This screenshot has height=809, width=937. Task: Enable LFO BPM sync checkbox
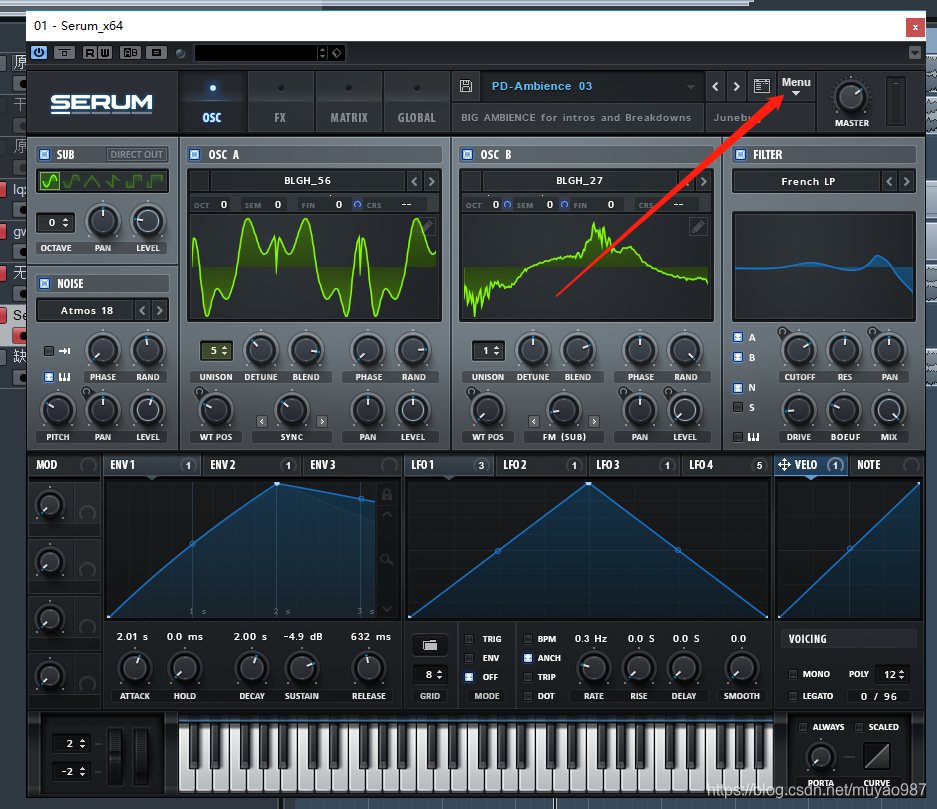528,639
